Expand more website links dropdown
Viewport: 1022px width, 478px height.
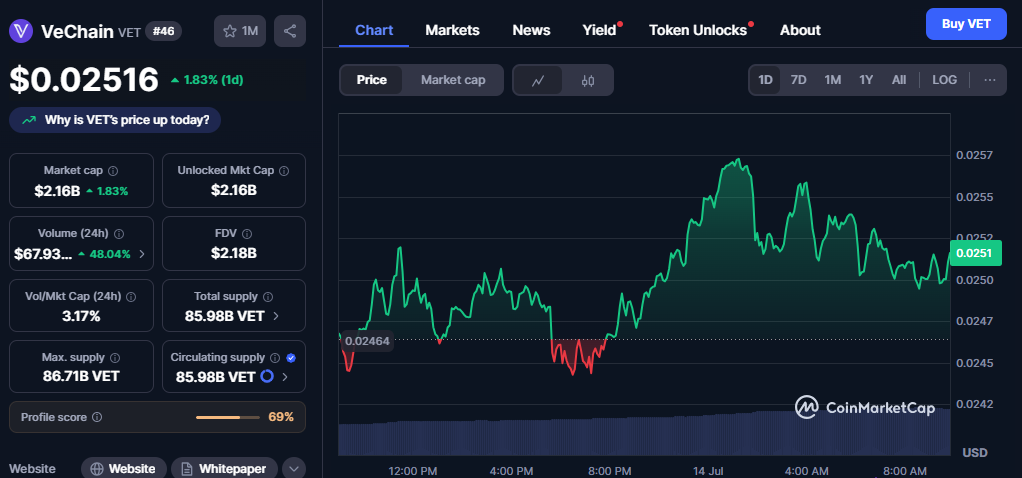click(x=294, y=469)
